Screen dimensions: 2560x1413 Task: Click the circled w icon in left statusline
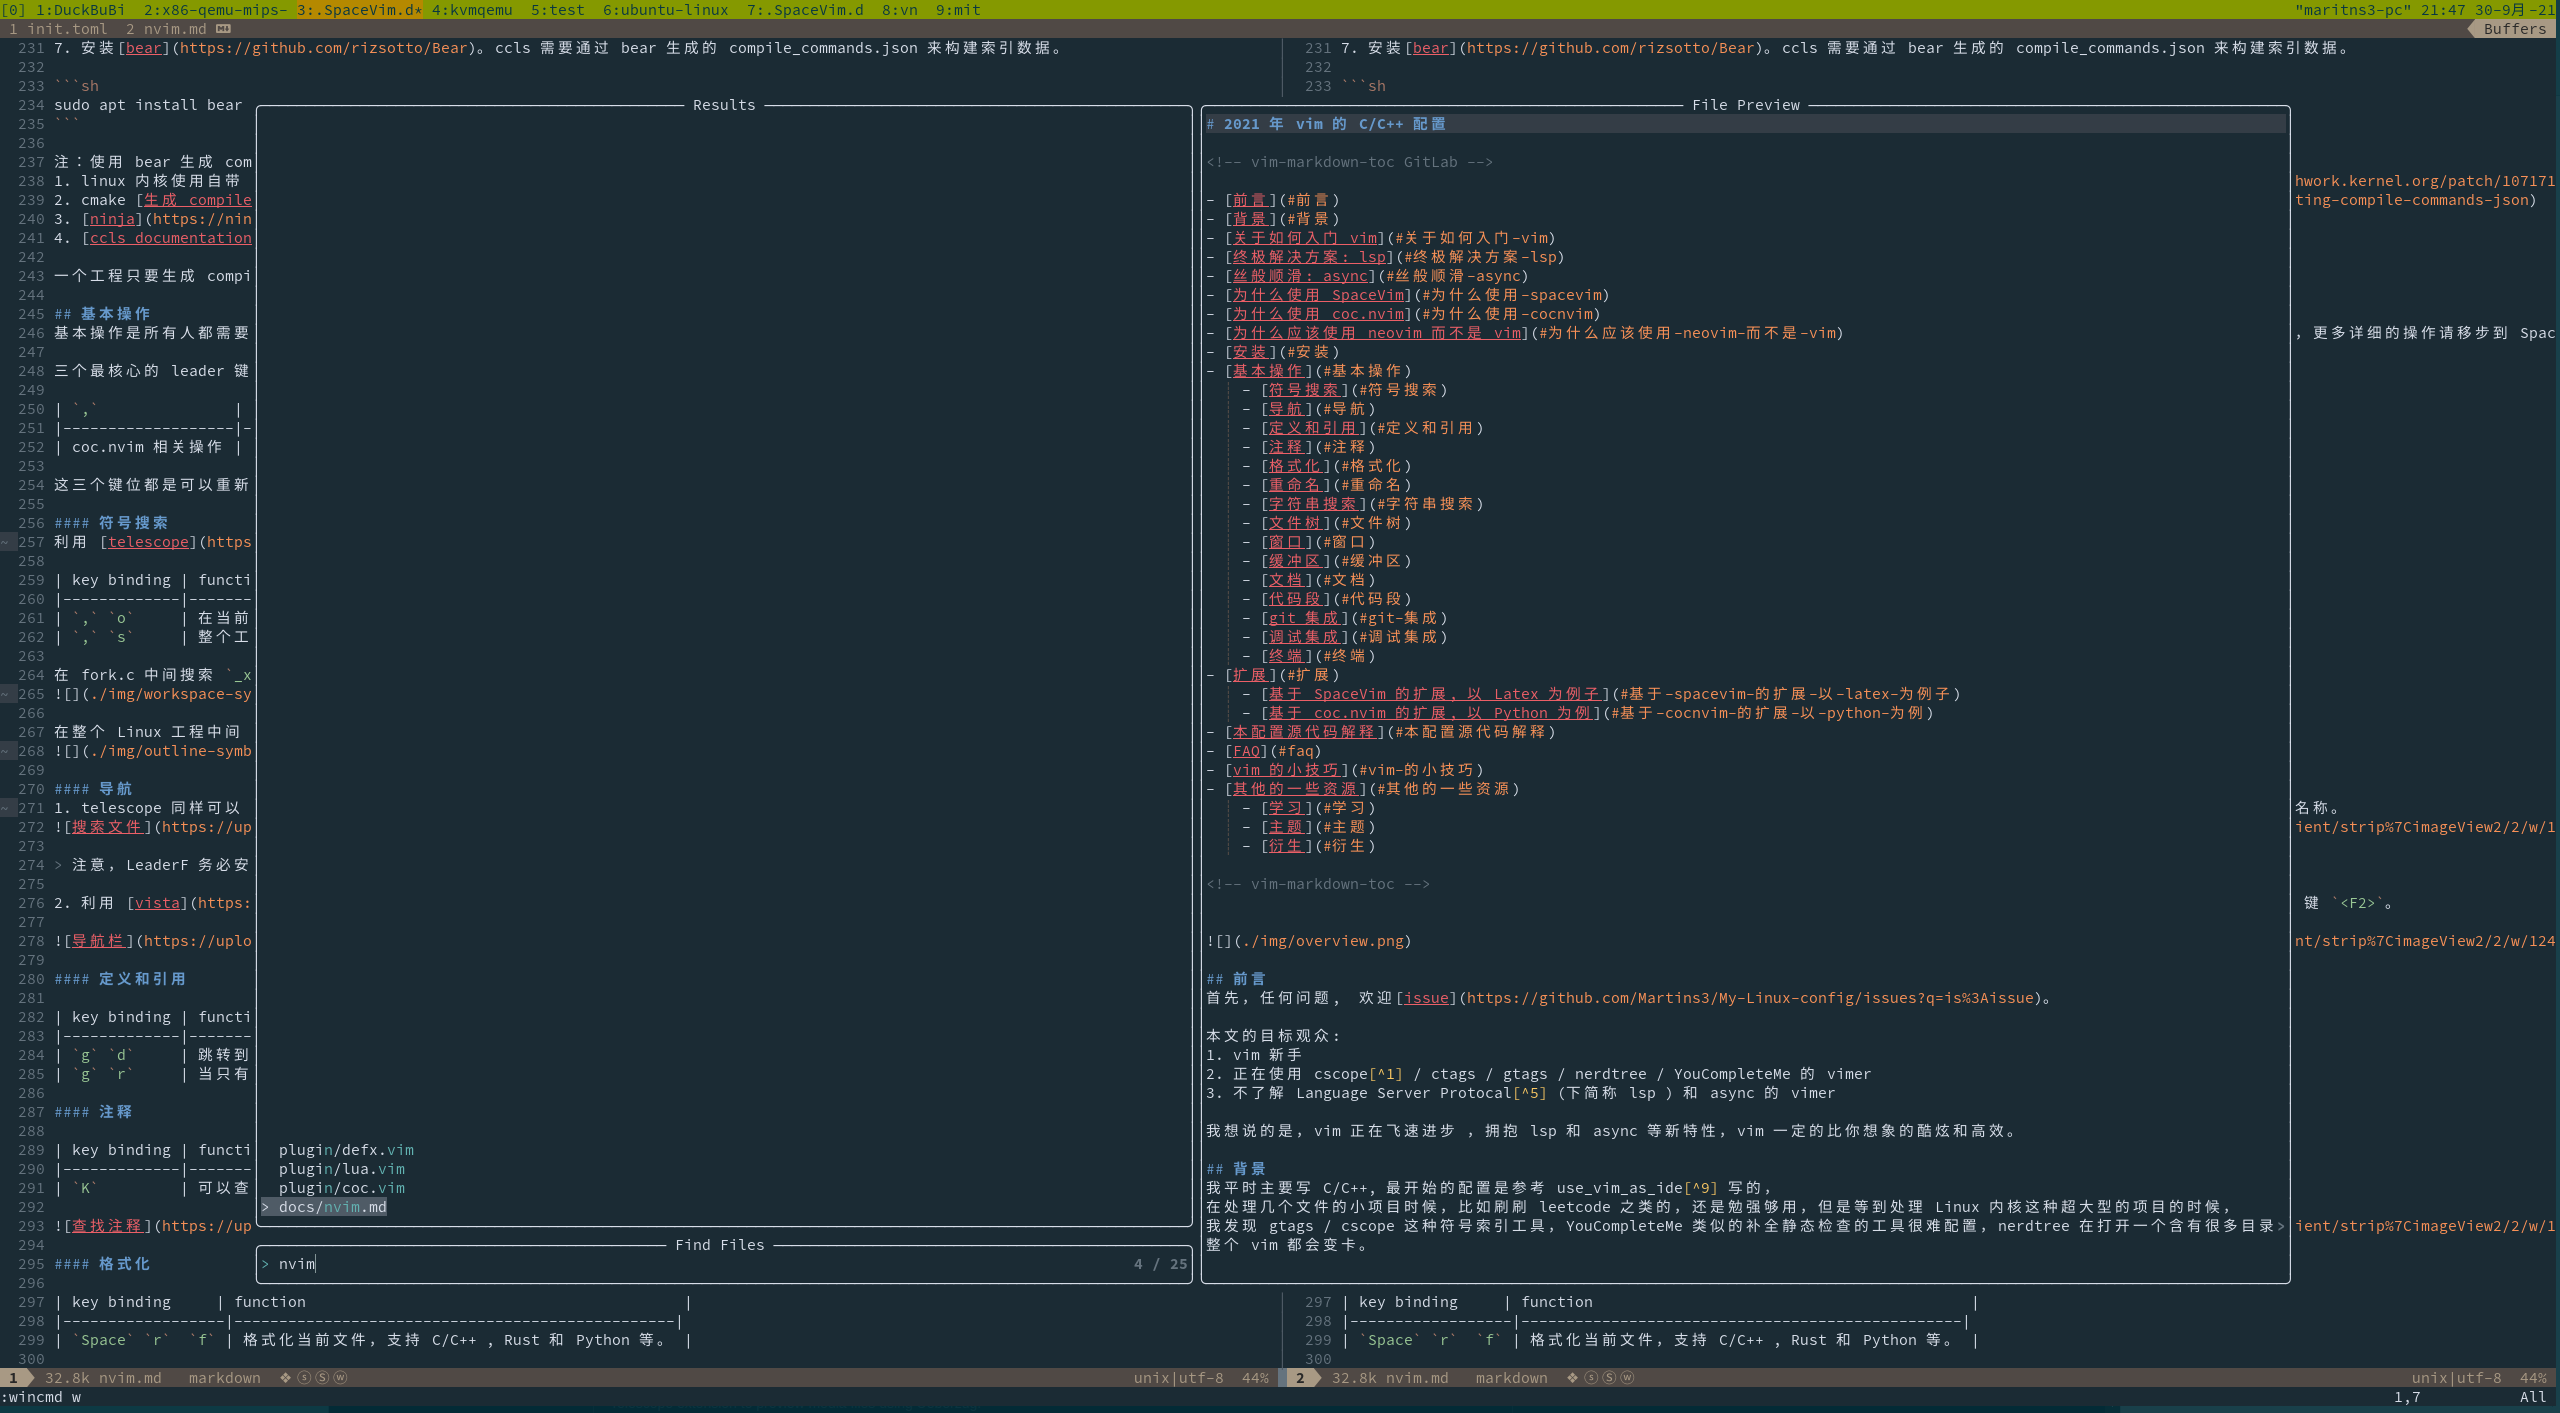point(340,1378)
